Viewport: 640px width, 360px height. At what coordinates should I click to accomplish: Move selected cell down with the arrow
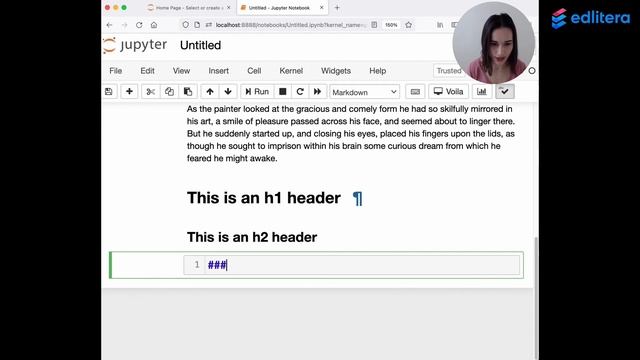click(228, 91)
